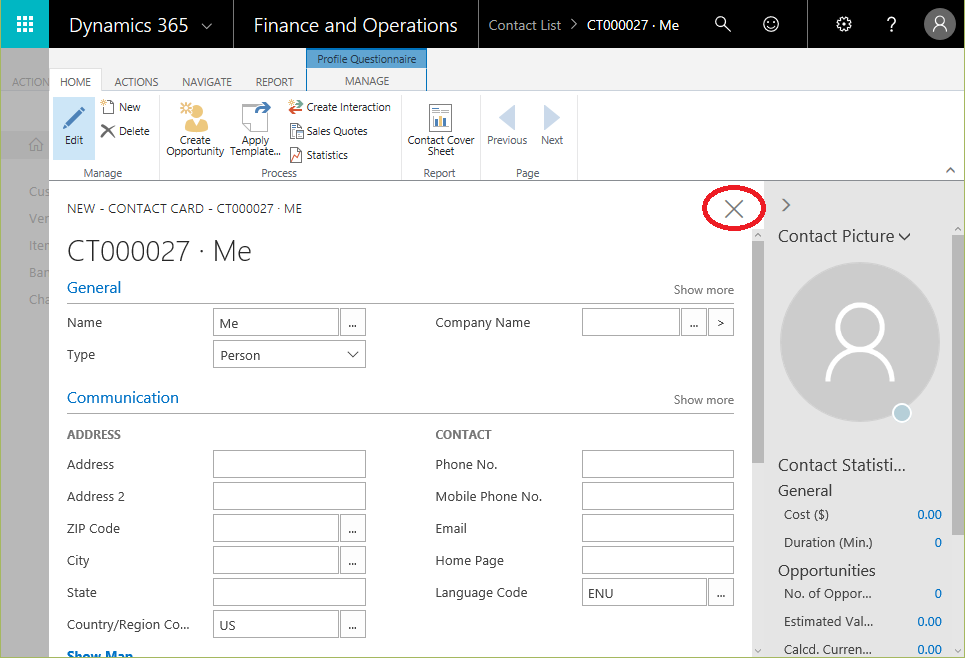The width and height of the screenshot is (965, 658).
Task: Click the home icon in left sidebar
Action: point(36,145)
